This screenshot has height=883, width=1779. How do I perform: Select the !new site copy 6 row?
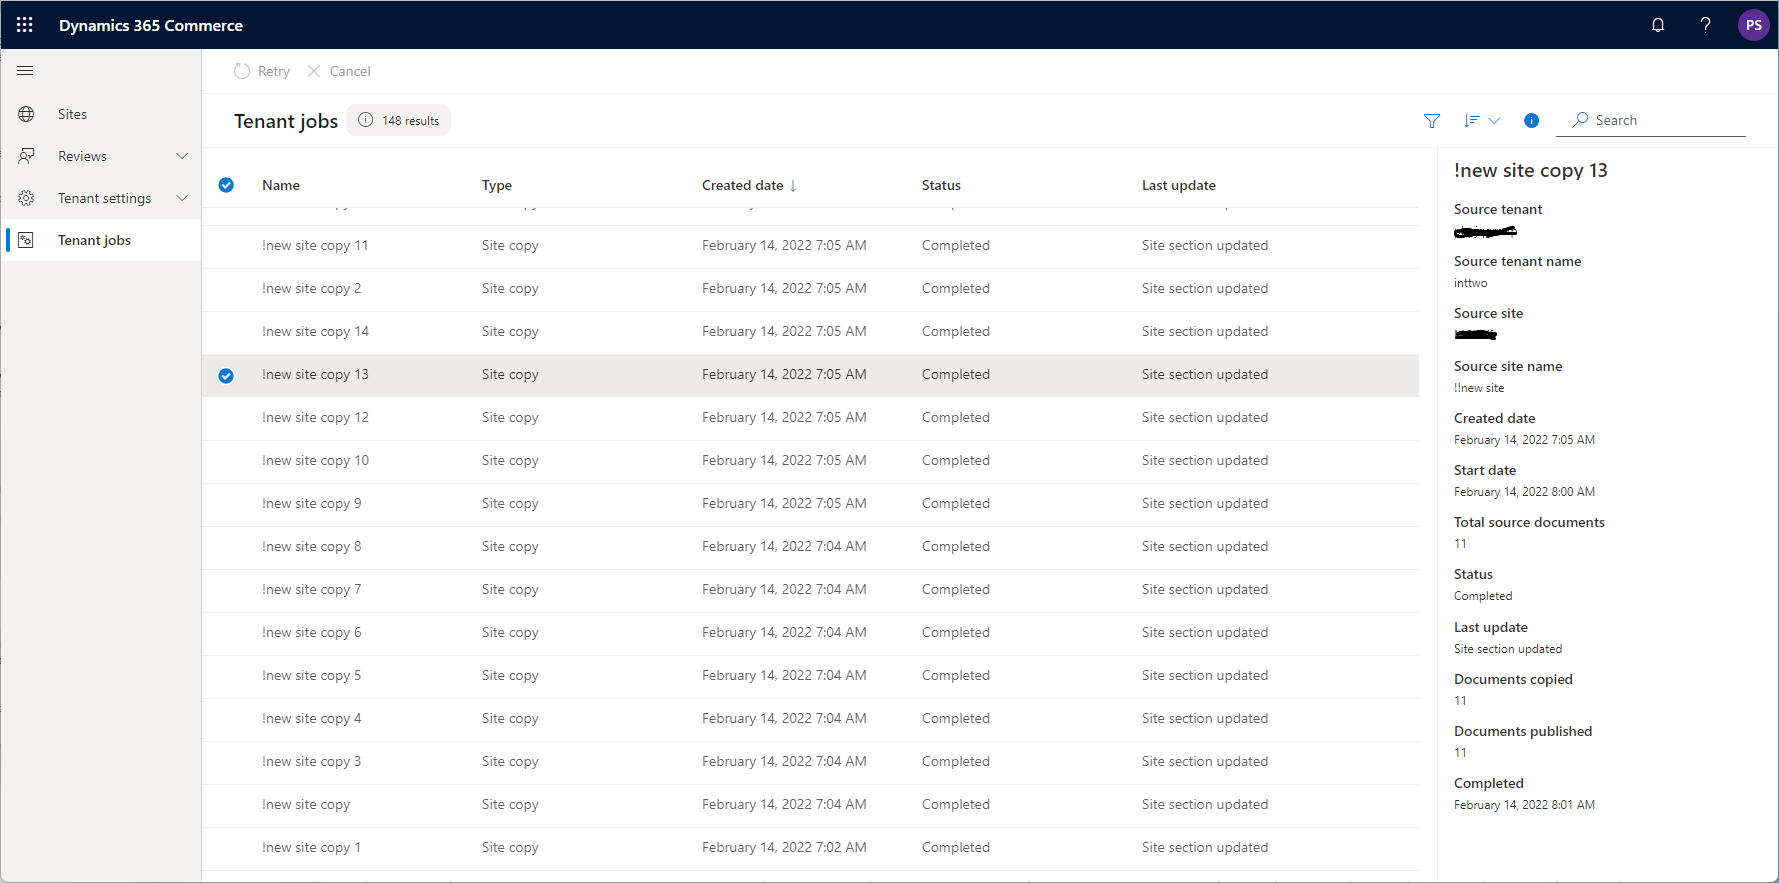[810, 633]
